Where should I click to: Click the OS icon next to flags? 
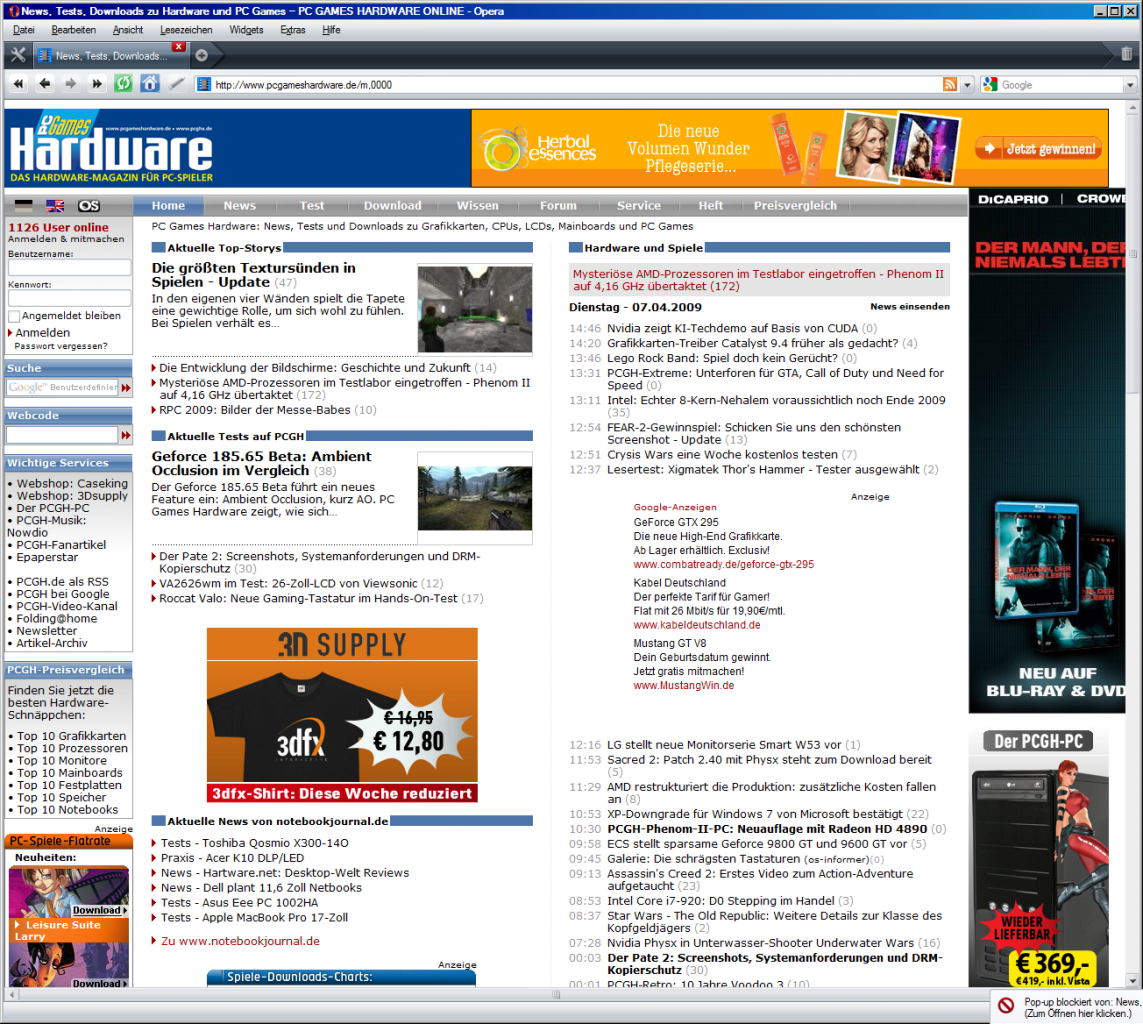89,206
